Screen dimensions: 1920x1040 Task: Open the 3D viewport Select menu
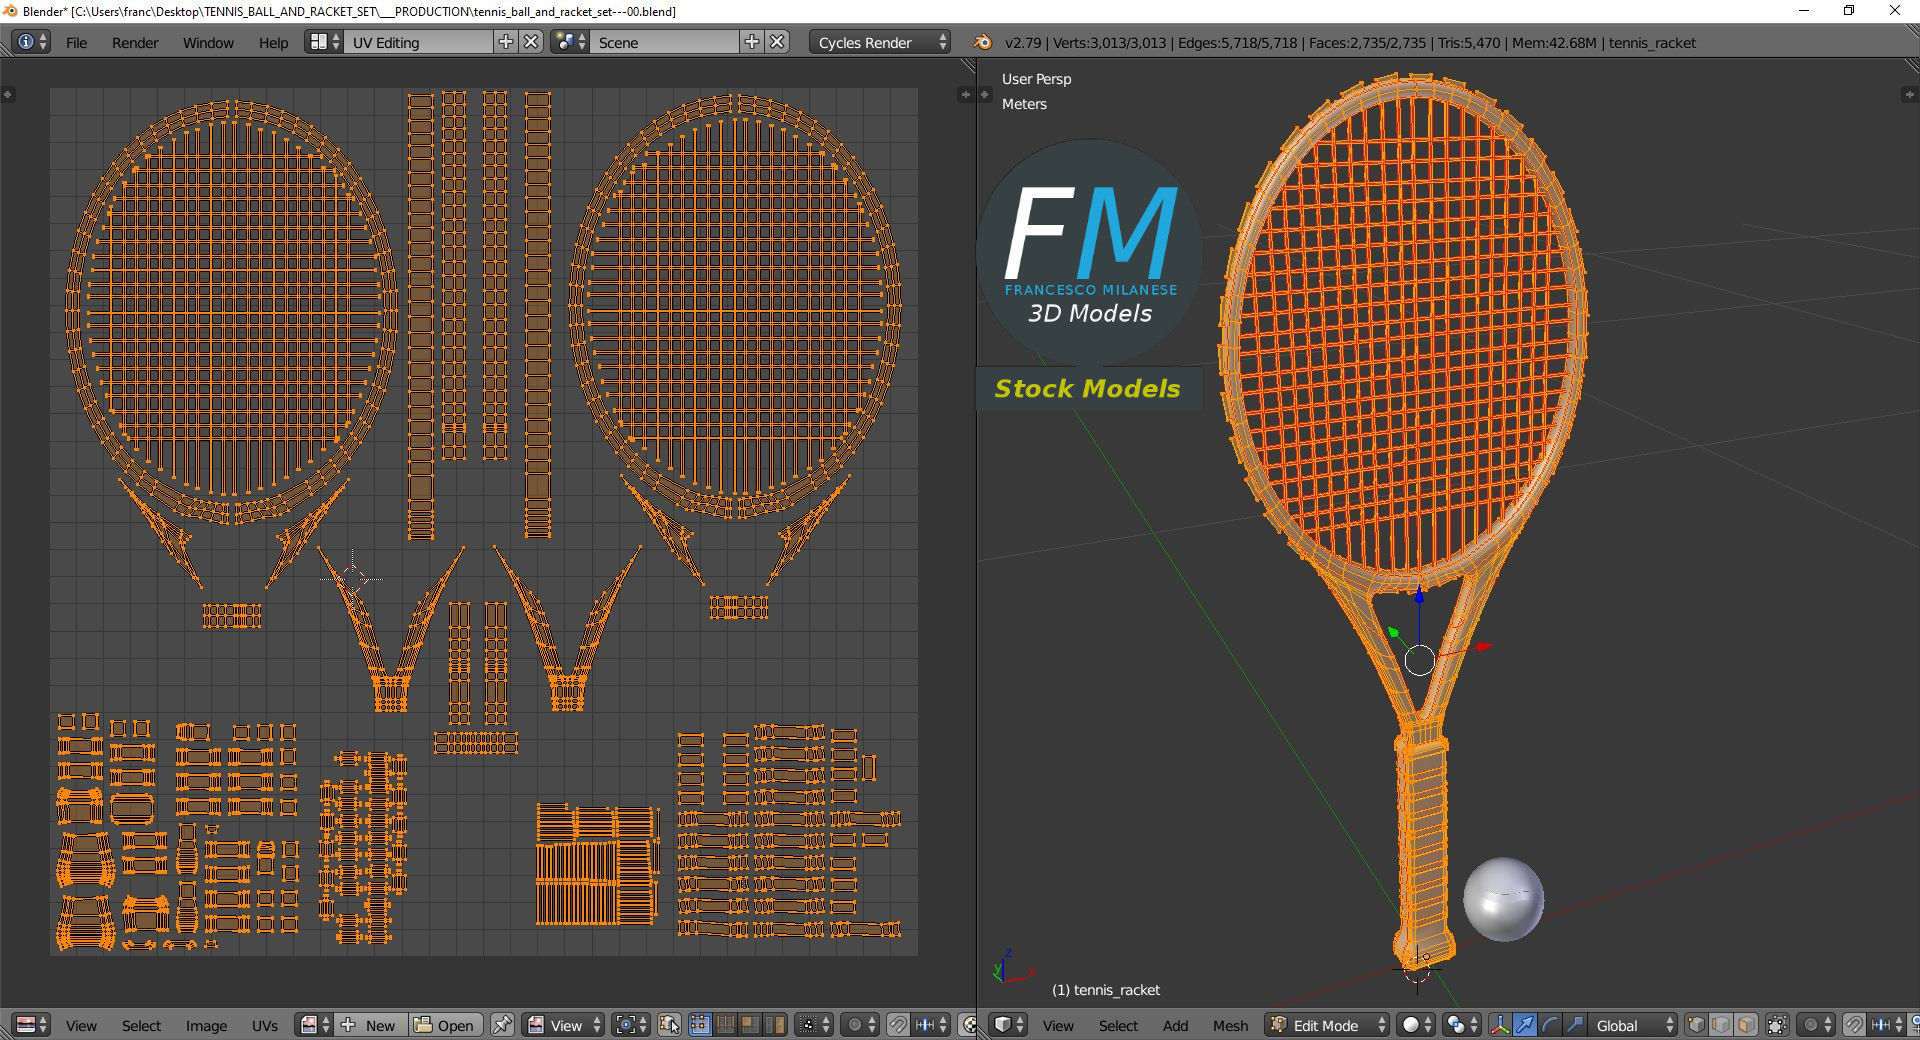[x=1118, y=1026]
